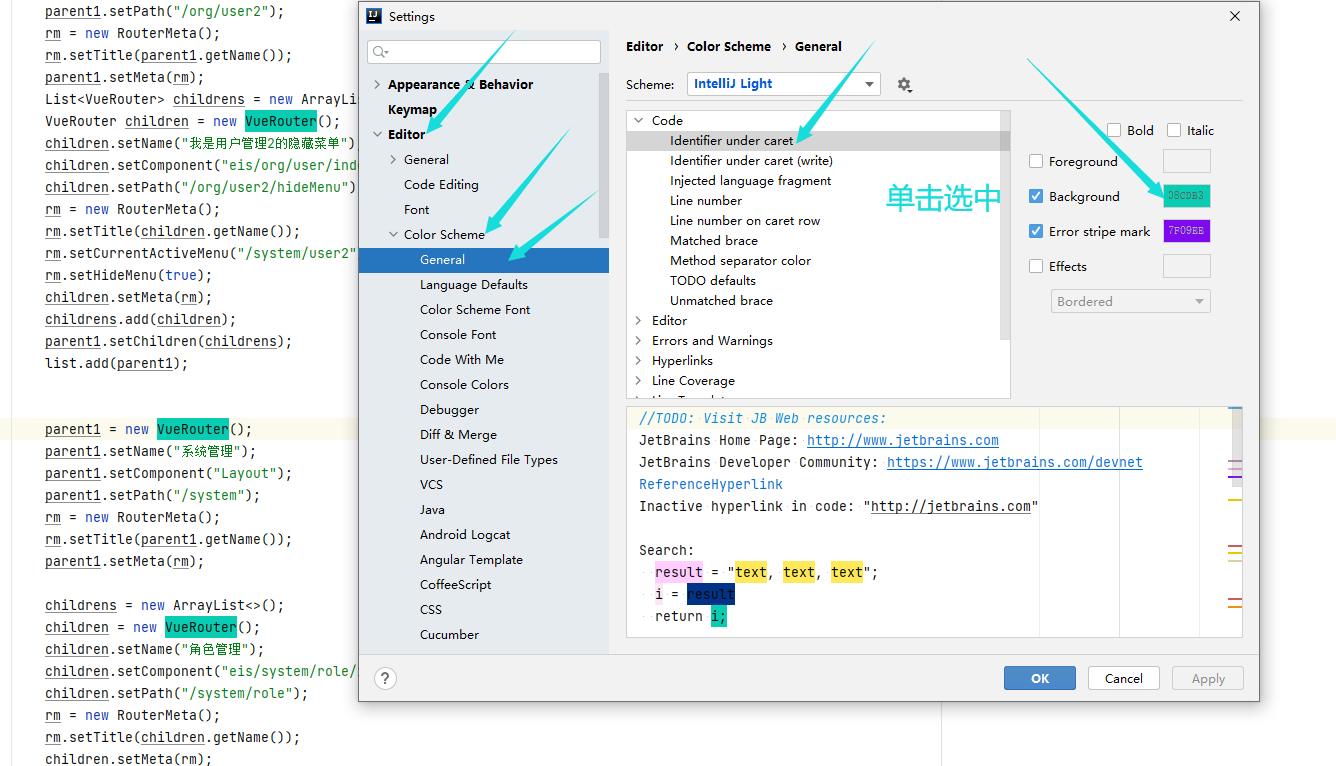Image resolution: width=1336 pixels, height=766 pixels.
Task: Click the Apply button
Action: pos(1208,678)
